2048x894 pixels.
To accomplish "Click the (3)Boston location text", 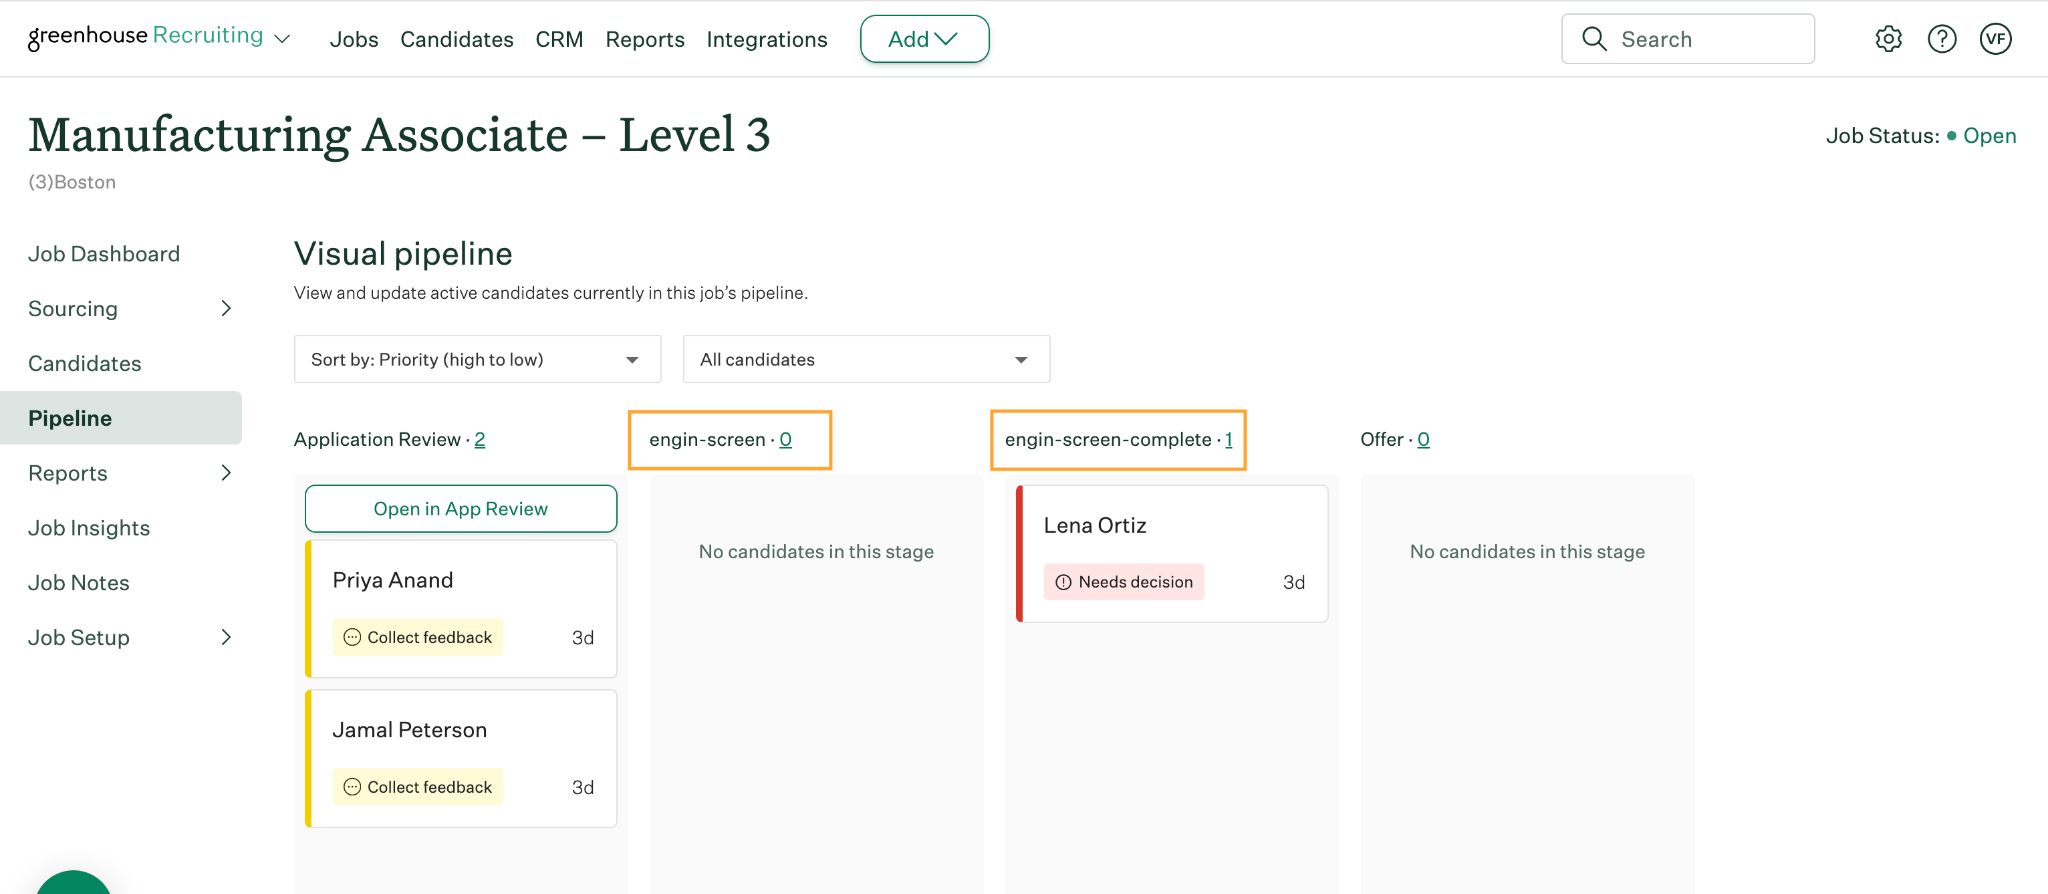I will pos(72,182).
